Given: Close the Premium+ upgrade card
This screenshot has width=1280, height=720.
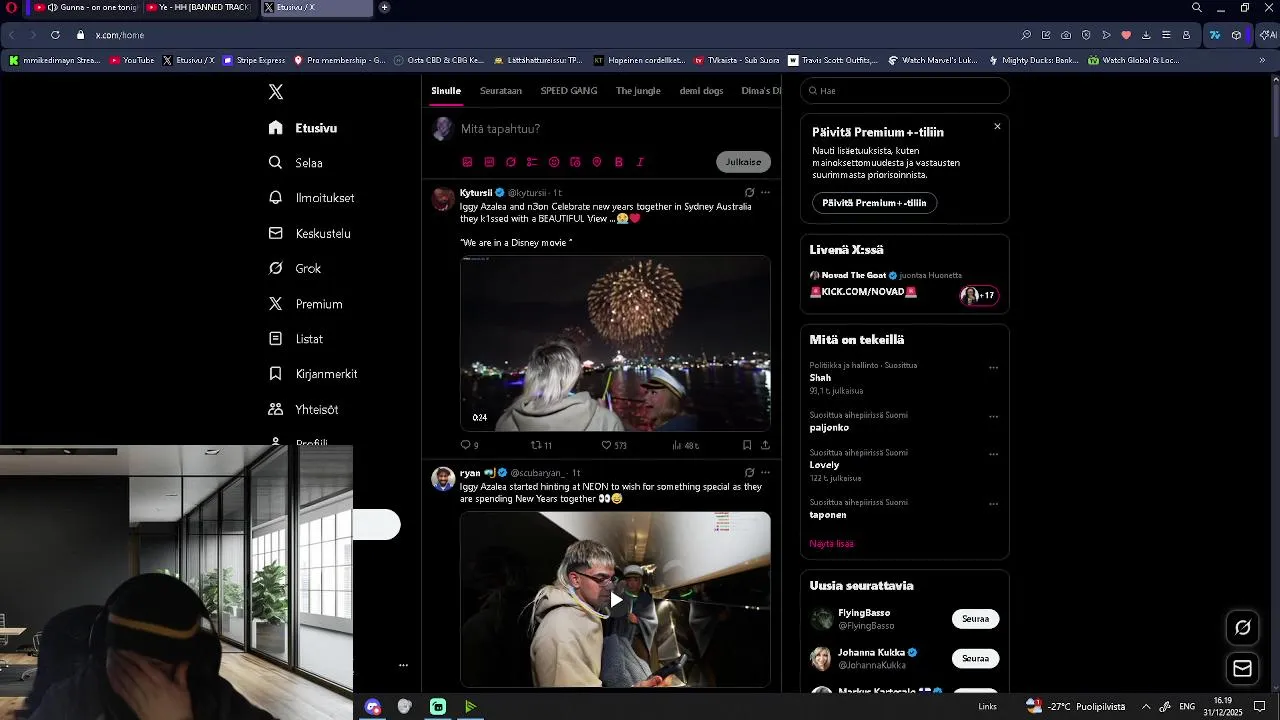Looking at the screenshot, I should [997, 126].
